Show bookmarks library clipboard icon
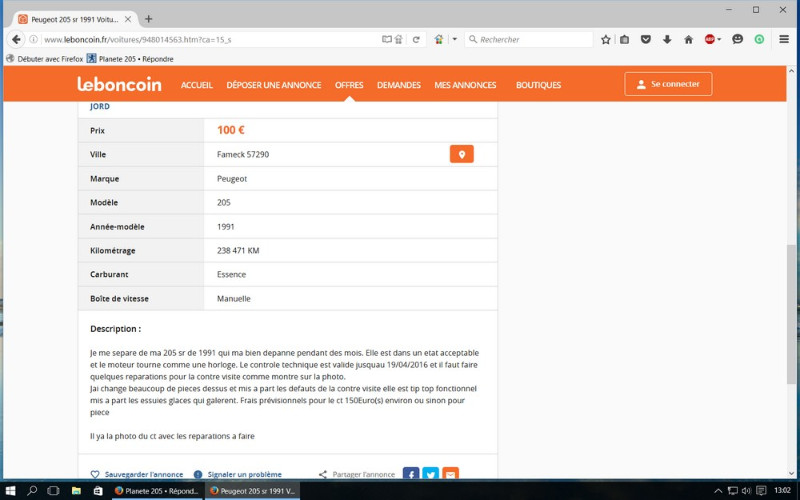Image resolution: width=800 pixels, height=500 pixels. [624, 39]
